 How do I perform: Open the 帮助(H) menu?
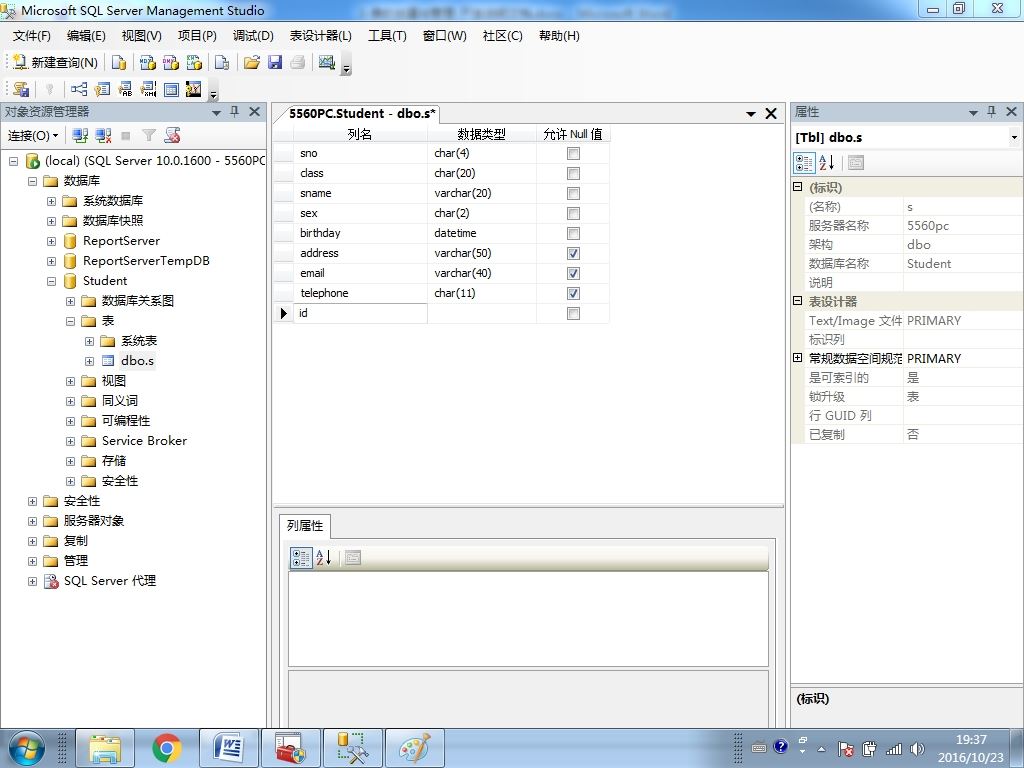pos(559,36)
